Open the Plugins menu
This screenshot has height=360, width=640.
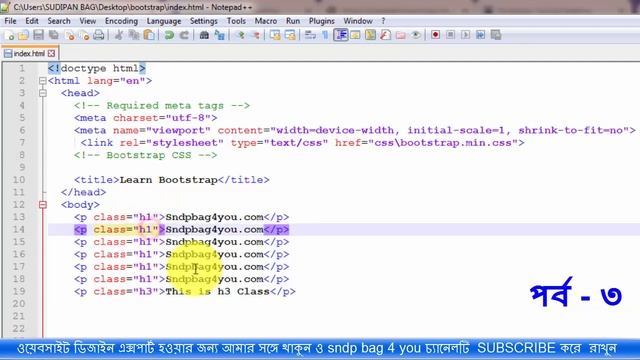[x=322, y=21]
